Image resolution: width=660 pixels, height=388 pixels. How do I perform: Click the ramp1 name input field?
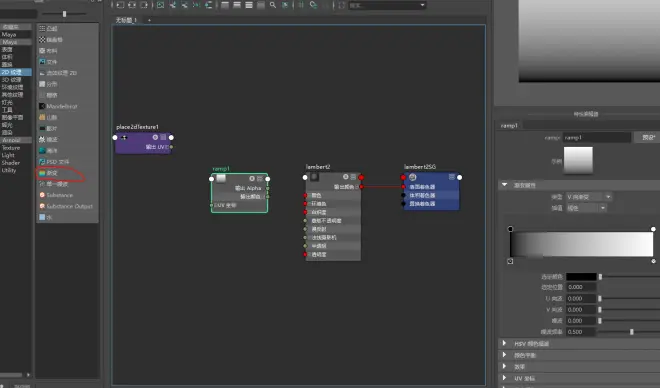coord(597,138)
